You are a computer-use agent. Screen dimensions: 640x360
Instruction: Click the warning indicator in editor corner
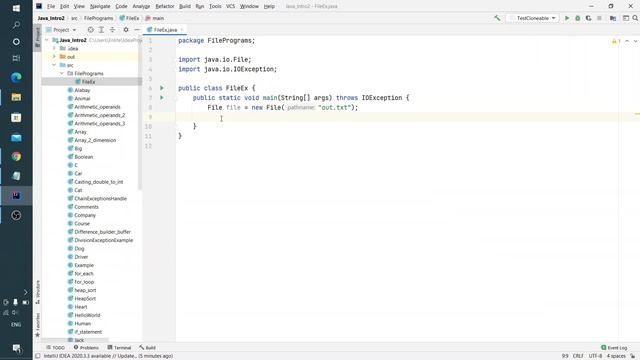point(616,41)
